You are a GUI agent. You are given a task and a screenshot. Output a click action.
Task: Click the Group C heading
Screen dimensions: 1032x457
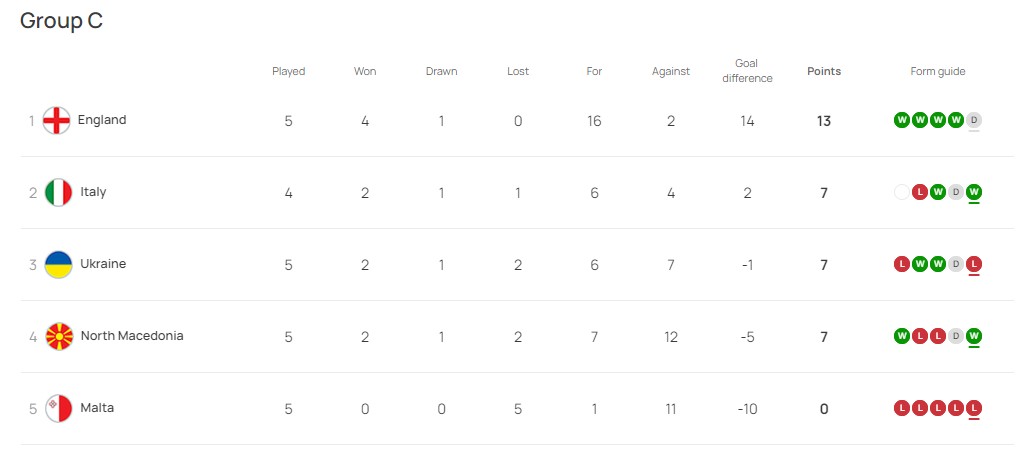pyautogui.click(x=61, y=21)
